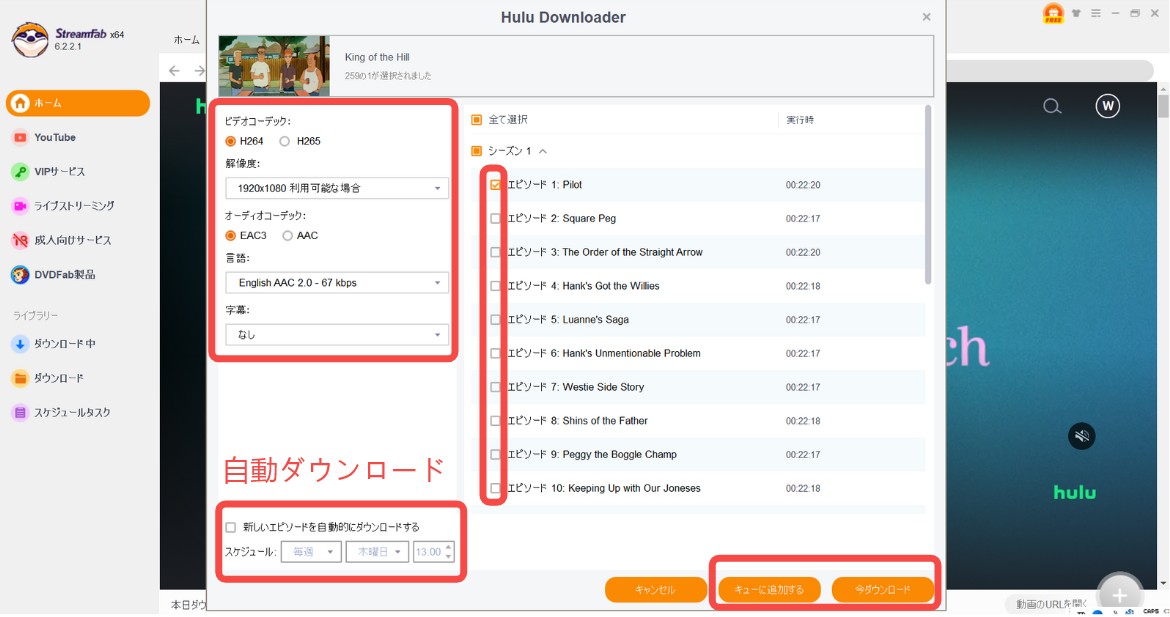This screenshot has height=617, width=1170.
Task: Select EAC3 audio codec
Action: [230, 236]
